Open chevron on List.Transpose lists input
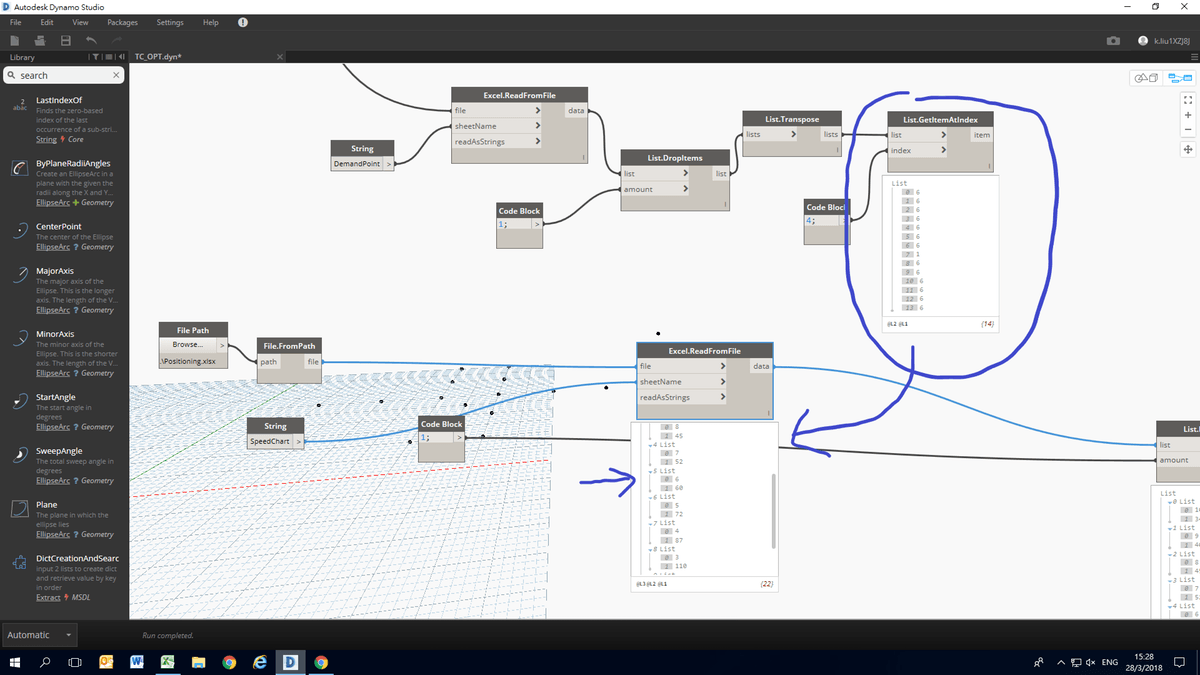The image size is (1200, 675). [793, 134]
